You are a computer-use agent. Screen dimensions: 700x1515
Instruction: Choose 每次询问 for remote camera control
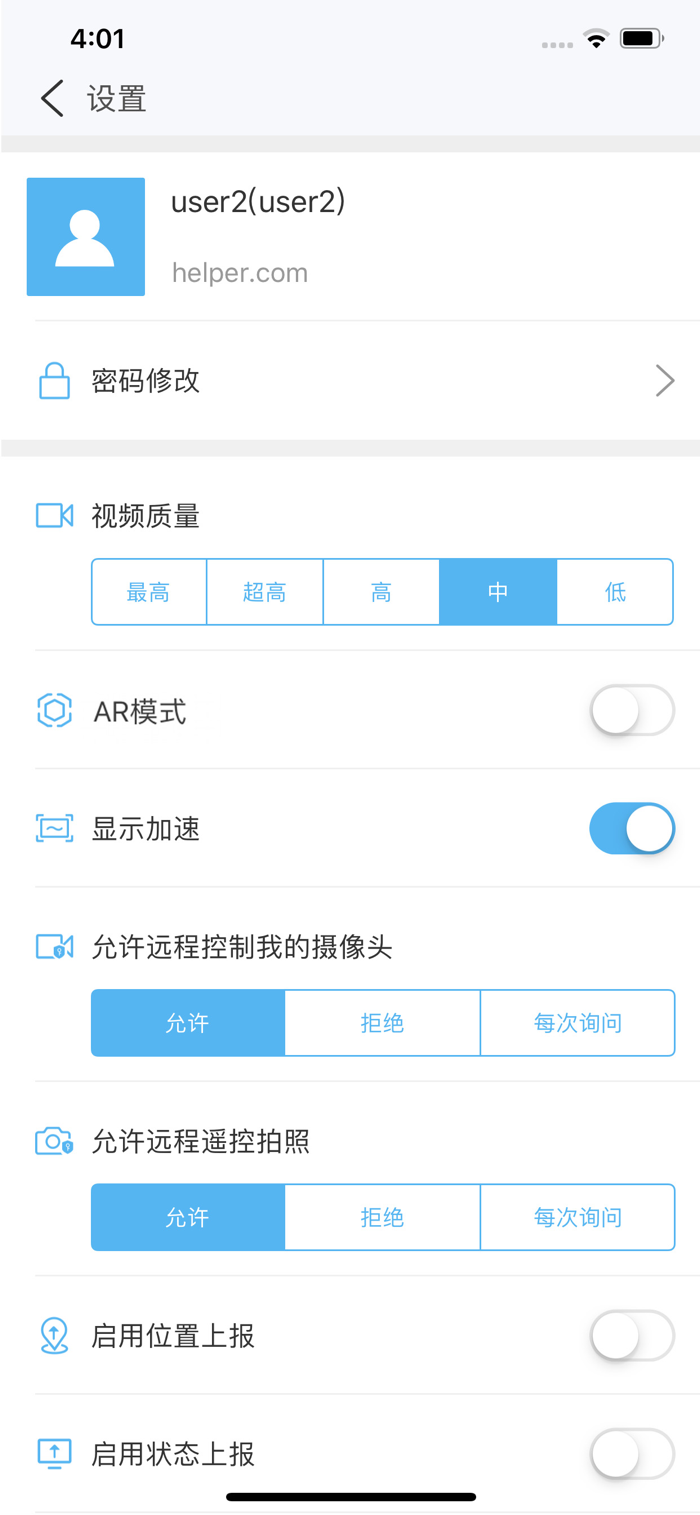(x=578, y=1023)
